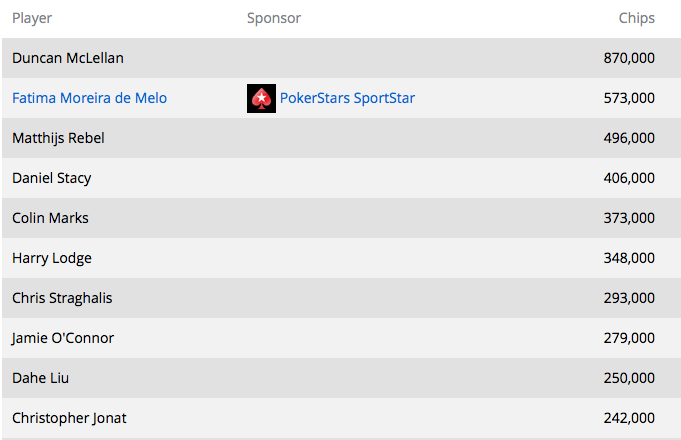The image size is (681, 440).
Task: Click the PokerStars spade logo icon
Action: coord(261,98)
